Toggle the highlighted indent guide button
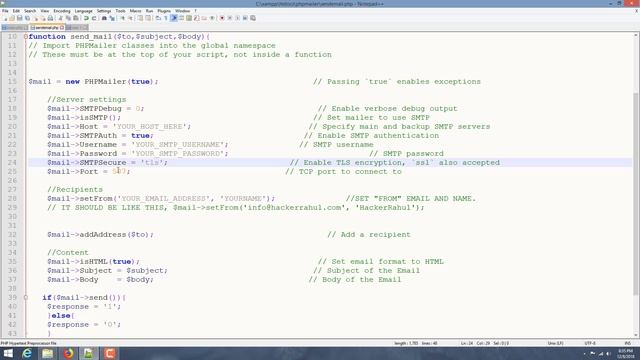 tap(174, 18)
